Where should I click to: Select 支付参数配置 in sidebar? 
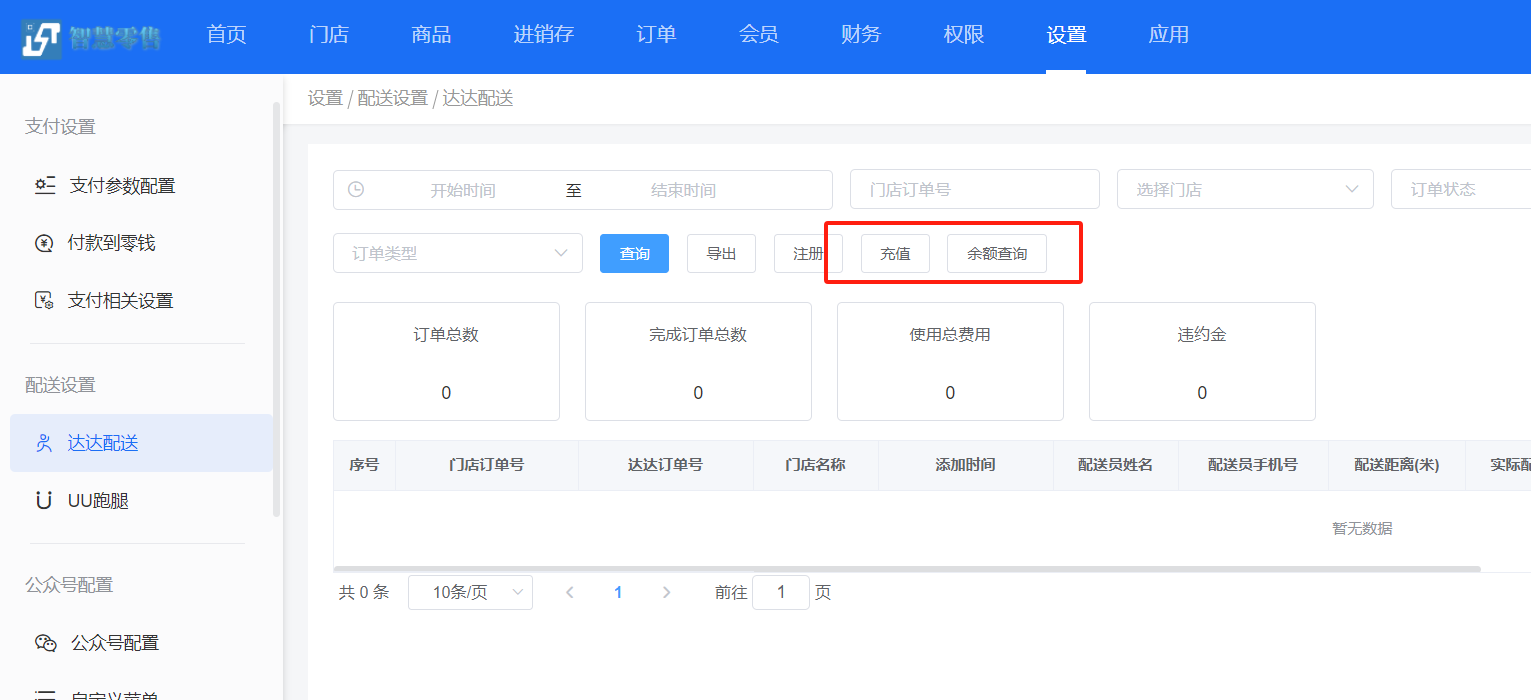coord(141,185)
